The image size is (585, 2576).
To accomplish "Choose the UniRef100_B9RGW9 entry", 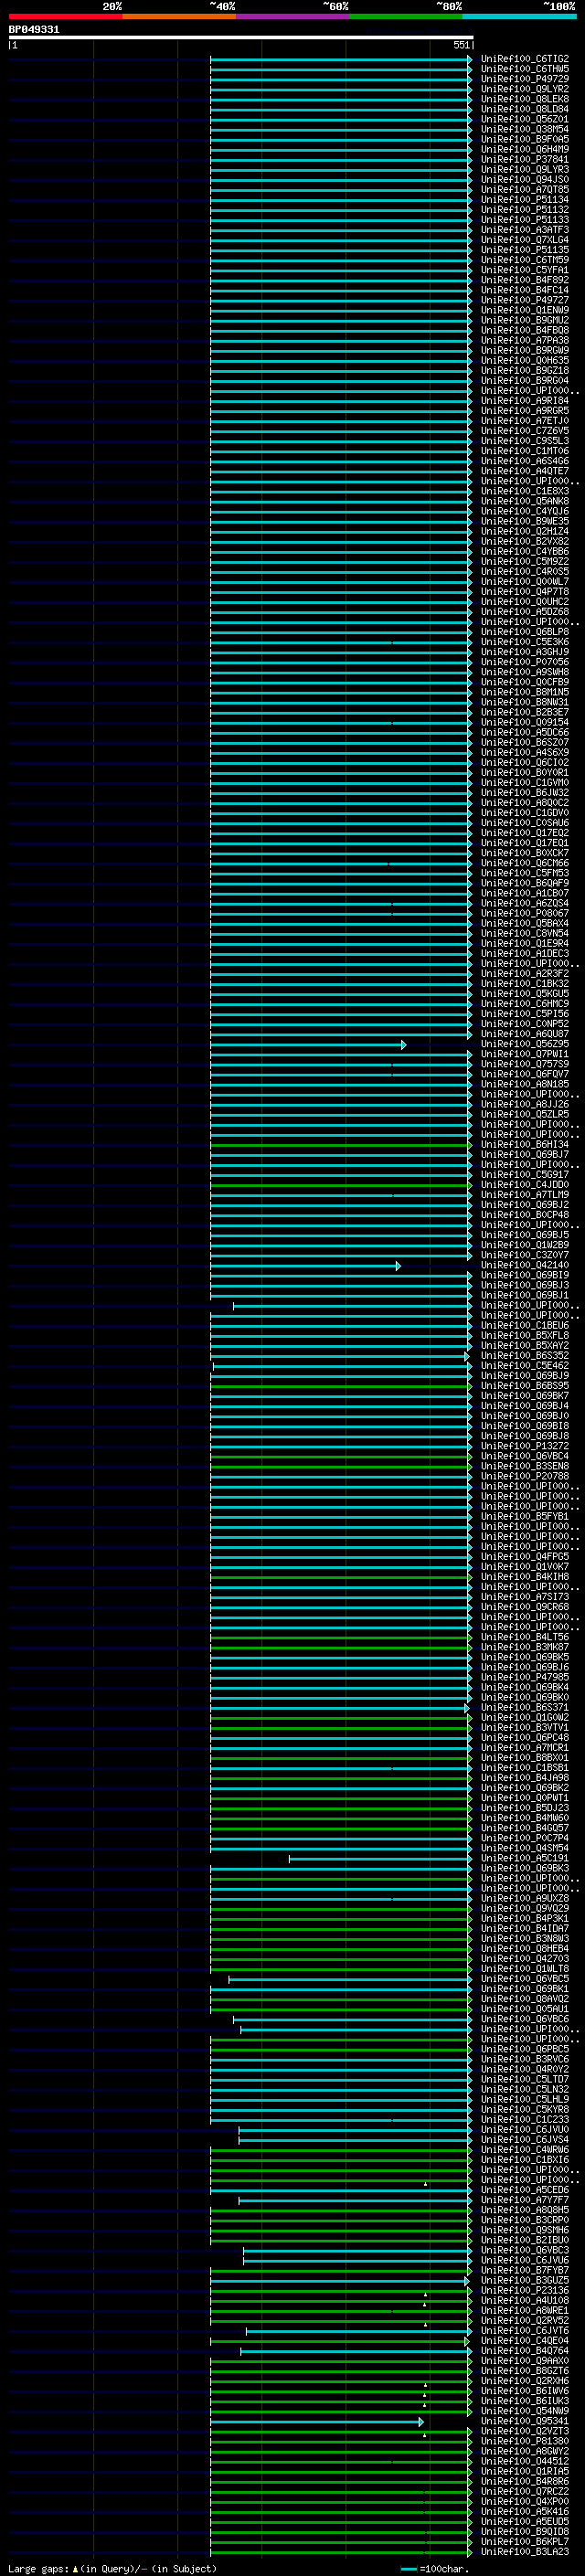I will [x=525, y=351].
